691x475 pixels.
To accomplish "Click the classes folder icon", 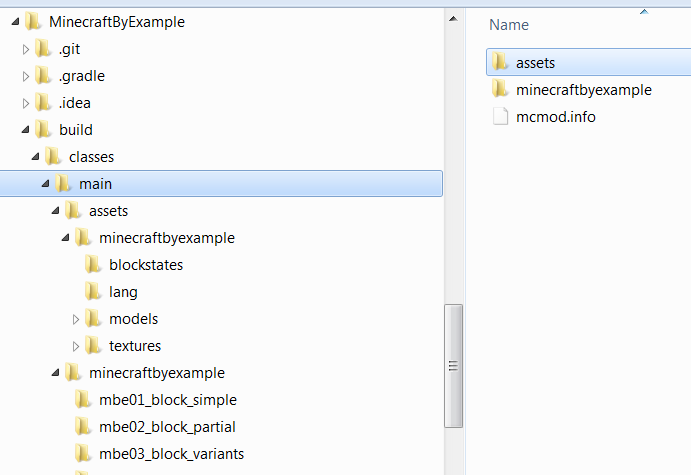I will pyautogui.click(x=53, y=156).
